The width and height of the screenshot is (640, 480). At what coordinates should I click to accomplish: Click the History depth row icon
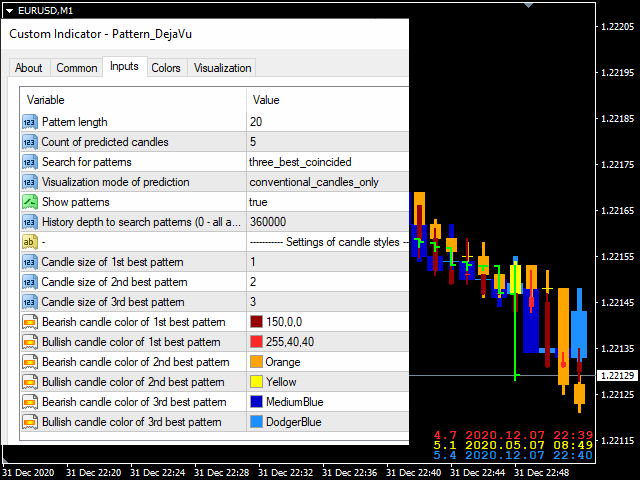point(30,222)
